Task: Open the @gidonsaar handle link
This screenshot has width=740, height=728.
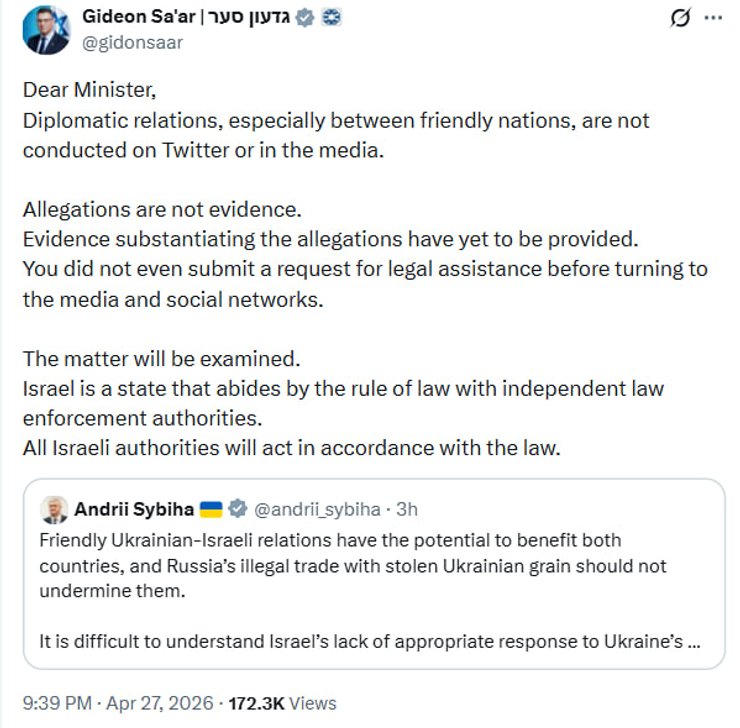Action: point(135,43)
